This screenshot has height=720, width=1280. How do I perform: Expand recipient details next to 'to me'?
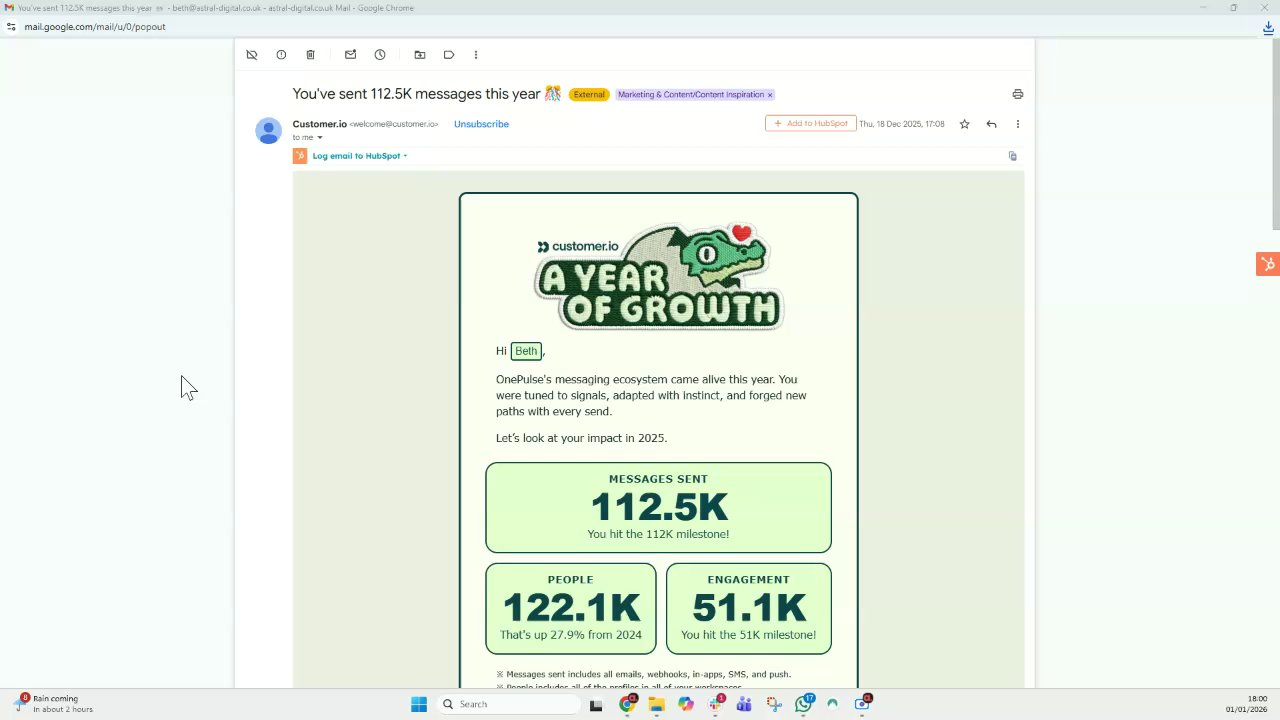pyautogui.click(x=320, y=138)
